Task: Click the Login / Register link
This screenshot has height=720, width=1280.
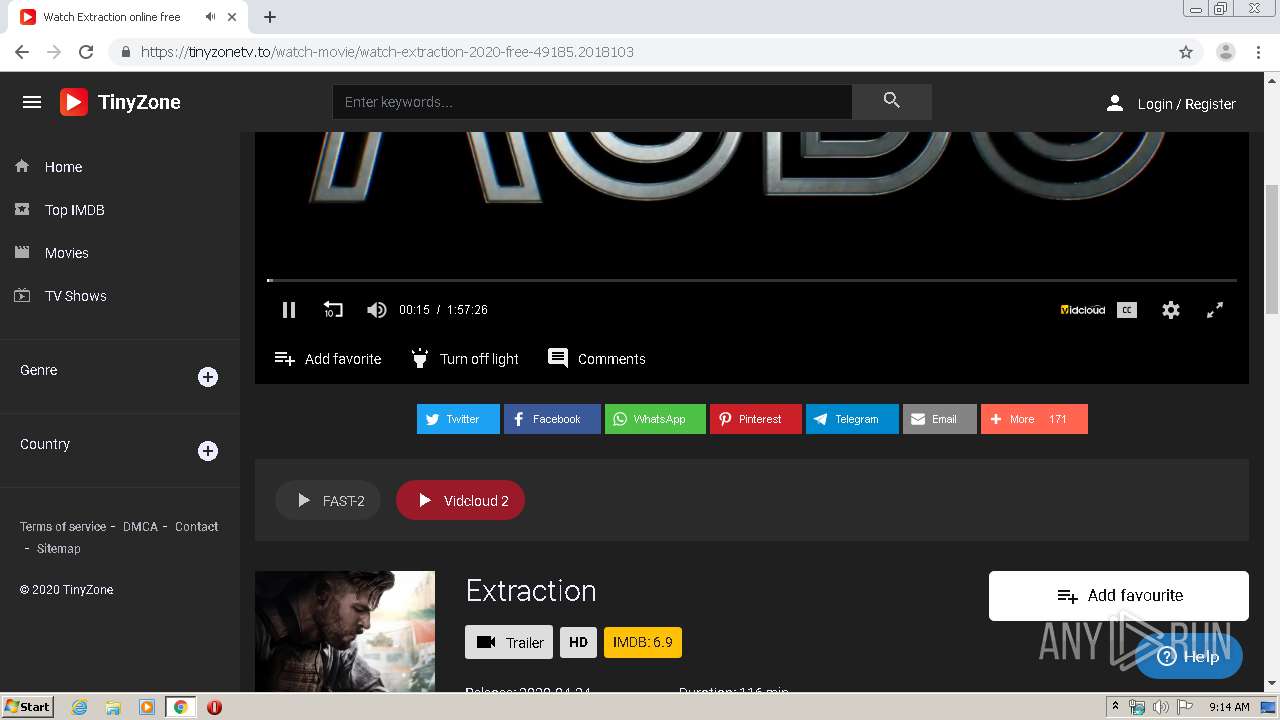Action: 1171,104
